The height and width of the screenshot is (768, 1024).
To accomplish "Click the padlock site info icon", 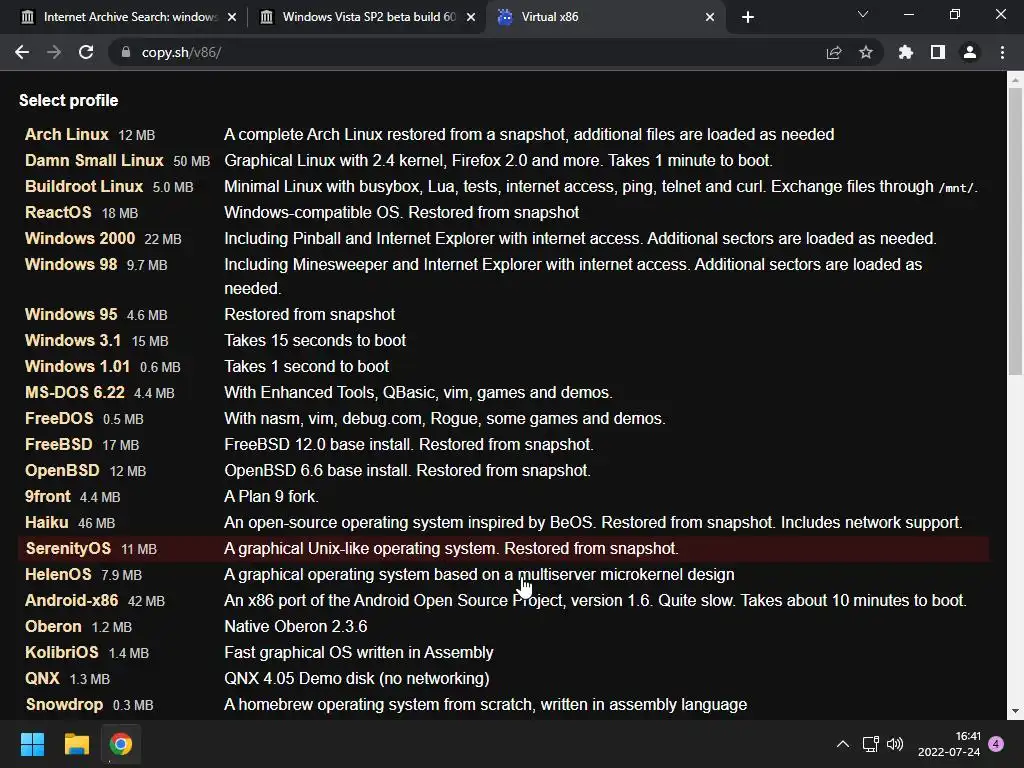I will coord(125,52).
